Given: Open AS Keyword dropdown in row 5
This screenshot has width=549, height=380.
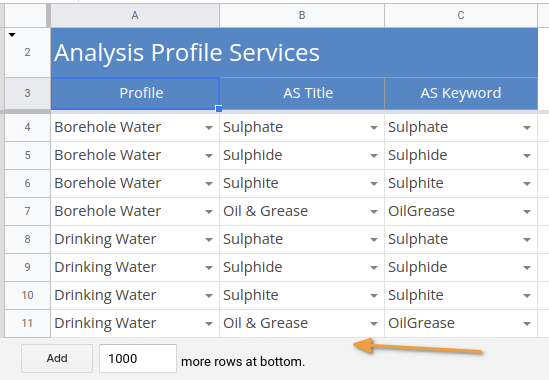Looking at the screenshot, I should 527,156.
